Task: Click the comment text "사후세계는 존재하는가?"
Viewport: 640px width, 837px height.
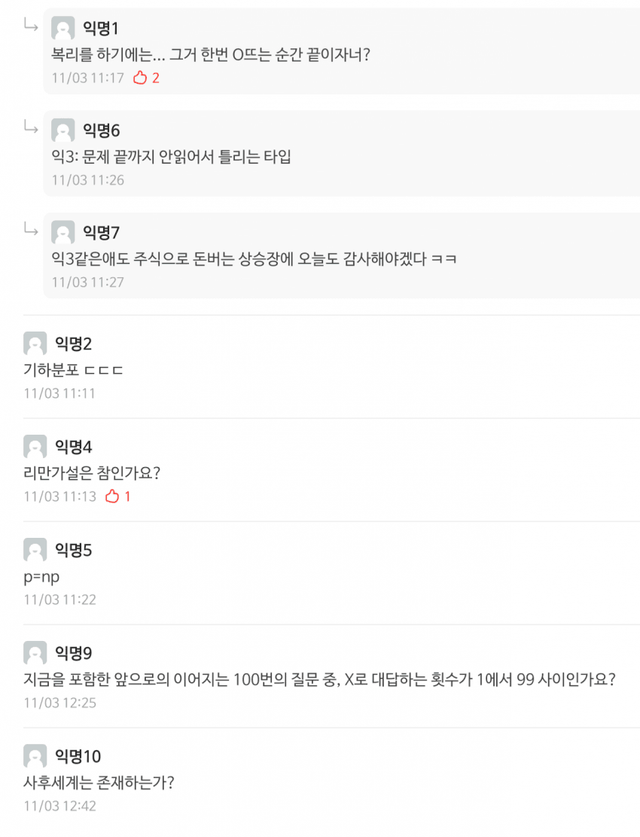Action: point(99,782)
